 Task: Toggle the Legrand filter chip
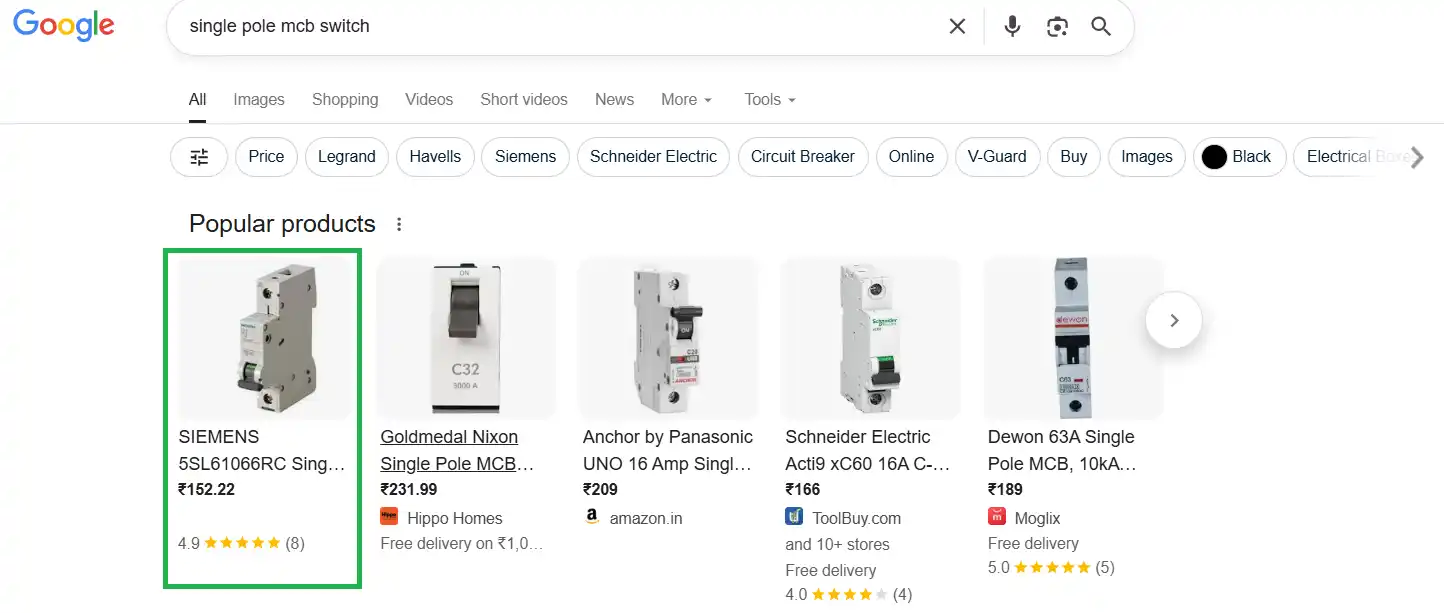tap(346, 157)
